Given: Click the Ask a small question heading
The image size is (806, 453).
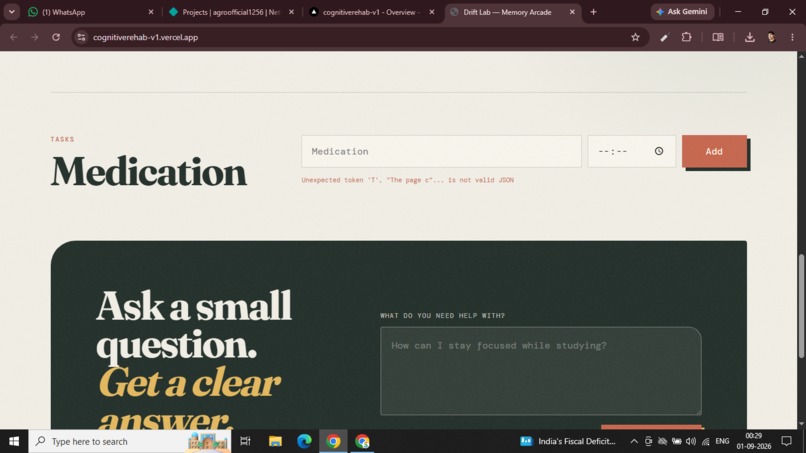Looking at the screenshot, I should pos(194,325).
